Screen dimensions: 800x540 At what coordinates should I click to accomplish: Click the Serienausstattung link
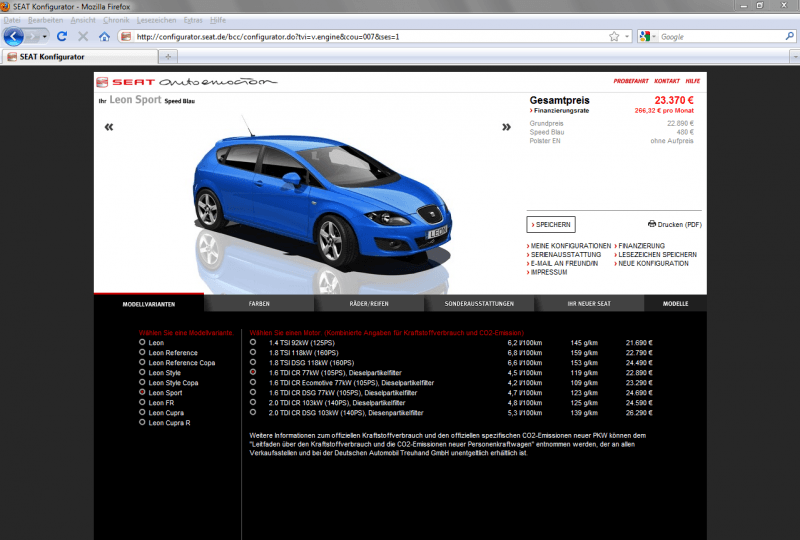564,255
